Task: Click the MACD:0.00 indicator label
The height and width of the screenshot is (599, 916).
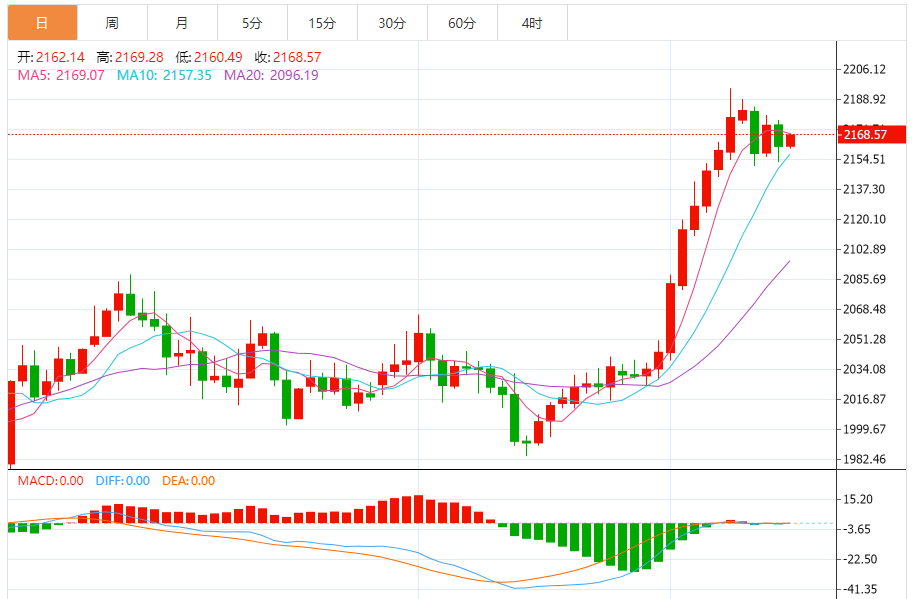Action: click(51, 481)
